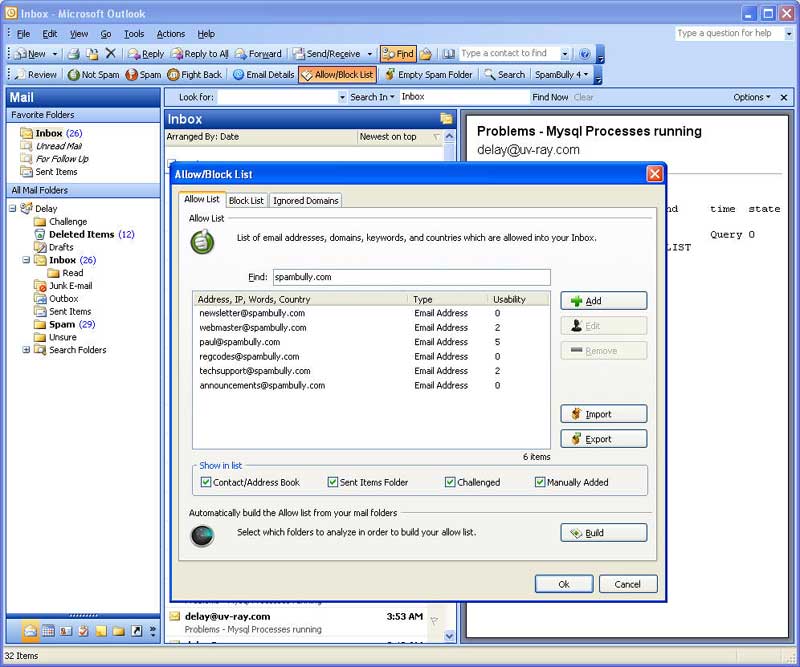
Task: Expand the Search Folders tree node
Action: (x=26, y=350)
